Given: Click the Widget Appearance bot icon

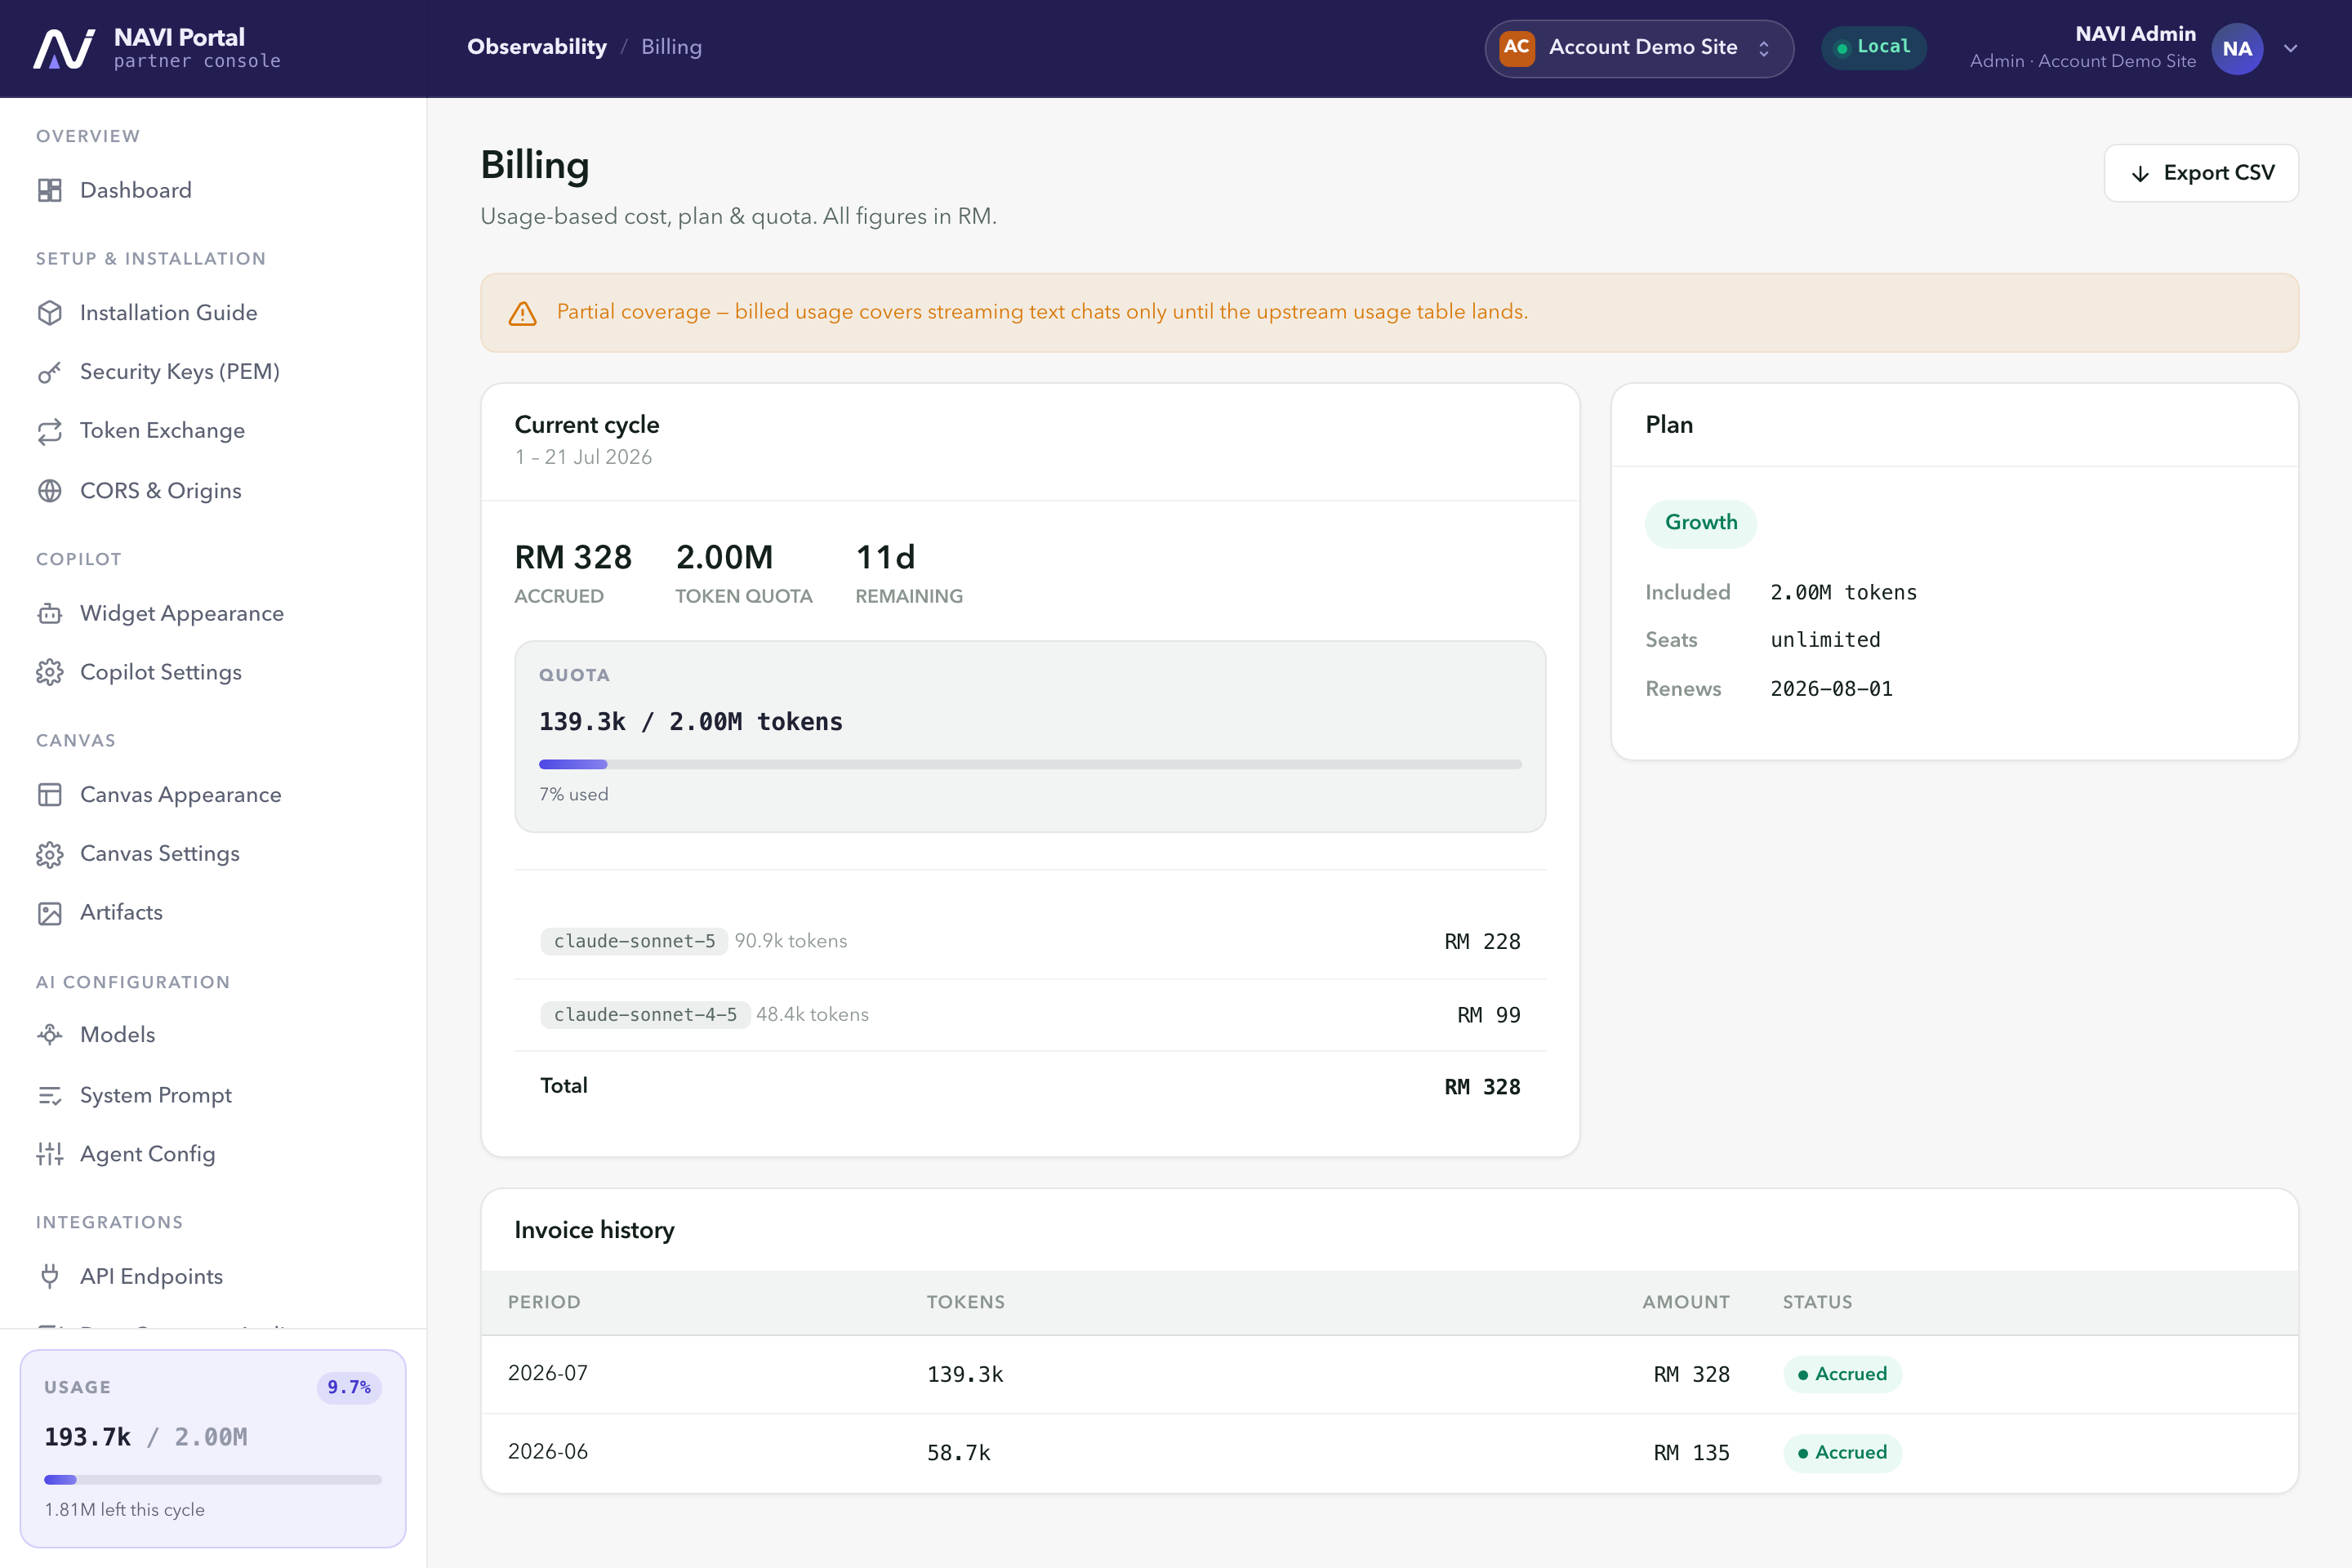Looking at the screenshot, I should pyautogui.click(x=50, y=613).
